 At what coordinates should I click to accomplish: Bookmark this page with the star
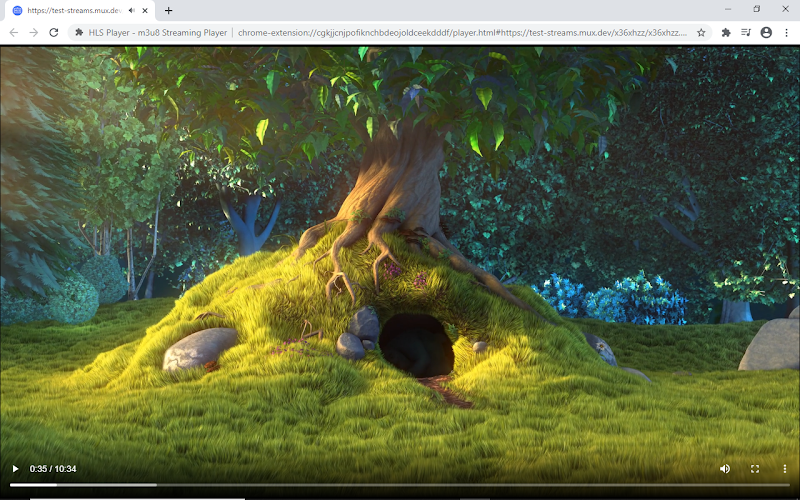701,33
